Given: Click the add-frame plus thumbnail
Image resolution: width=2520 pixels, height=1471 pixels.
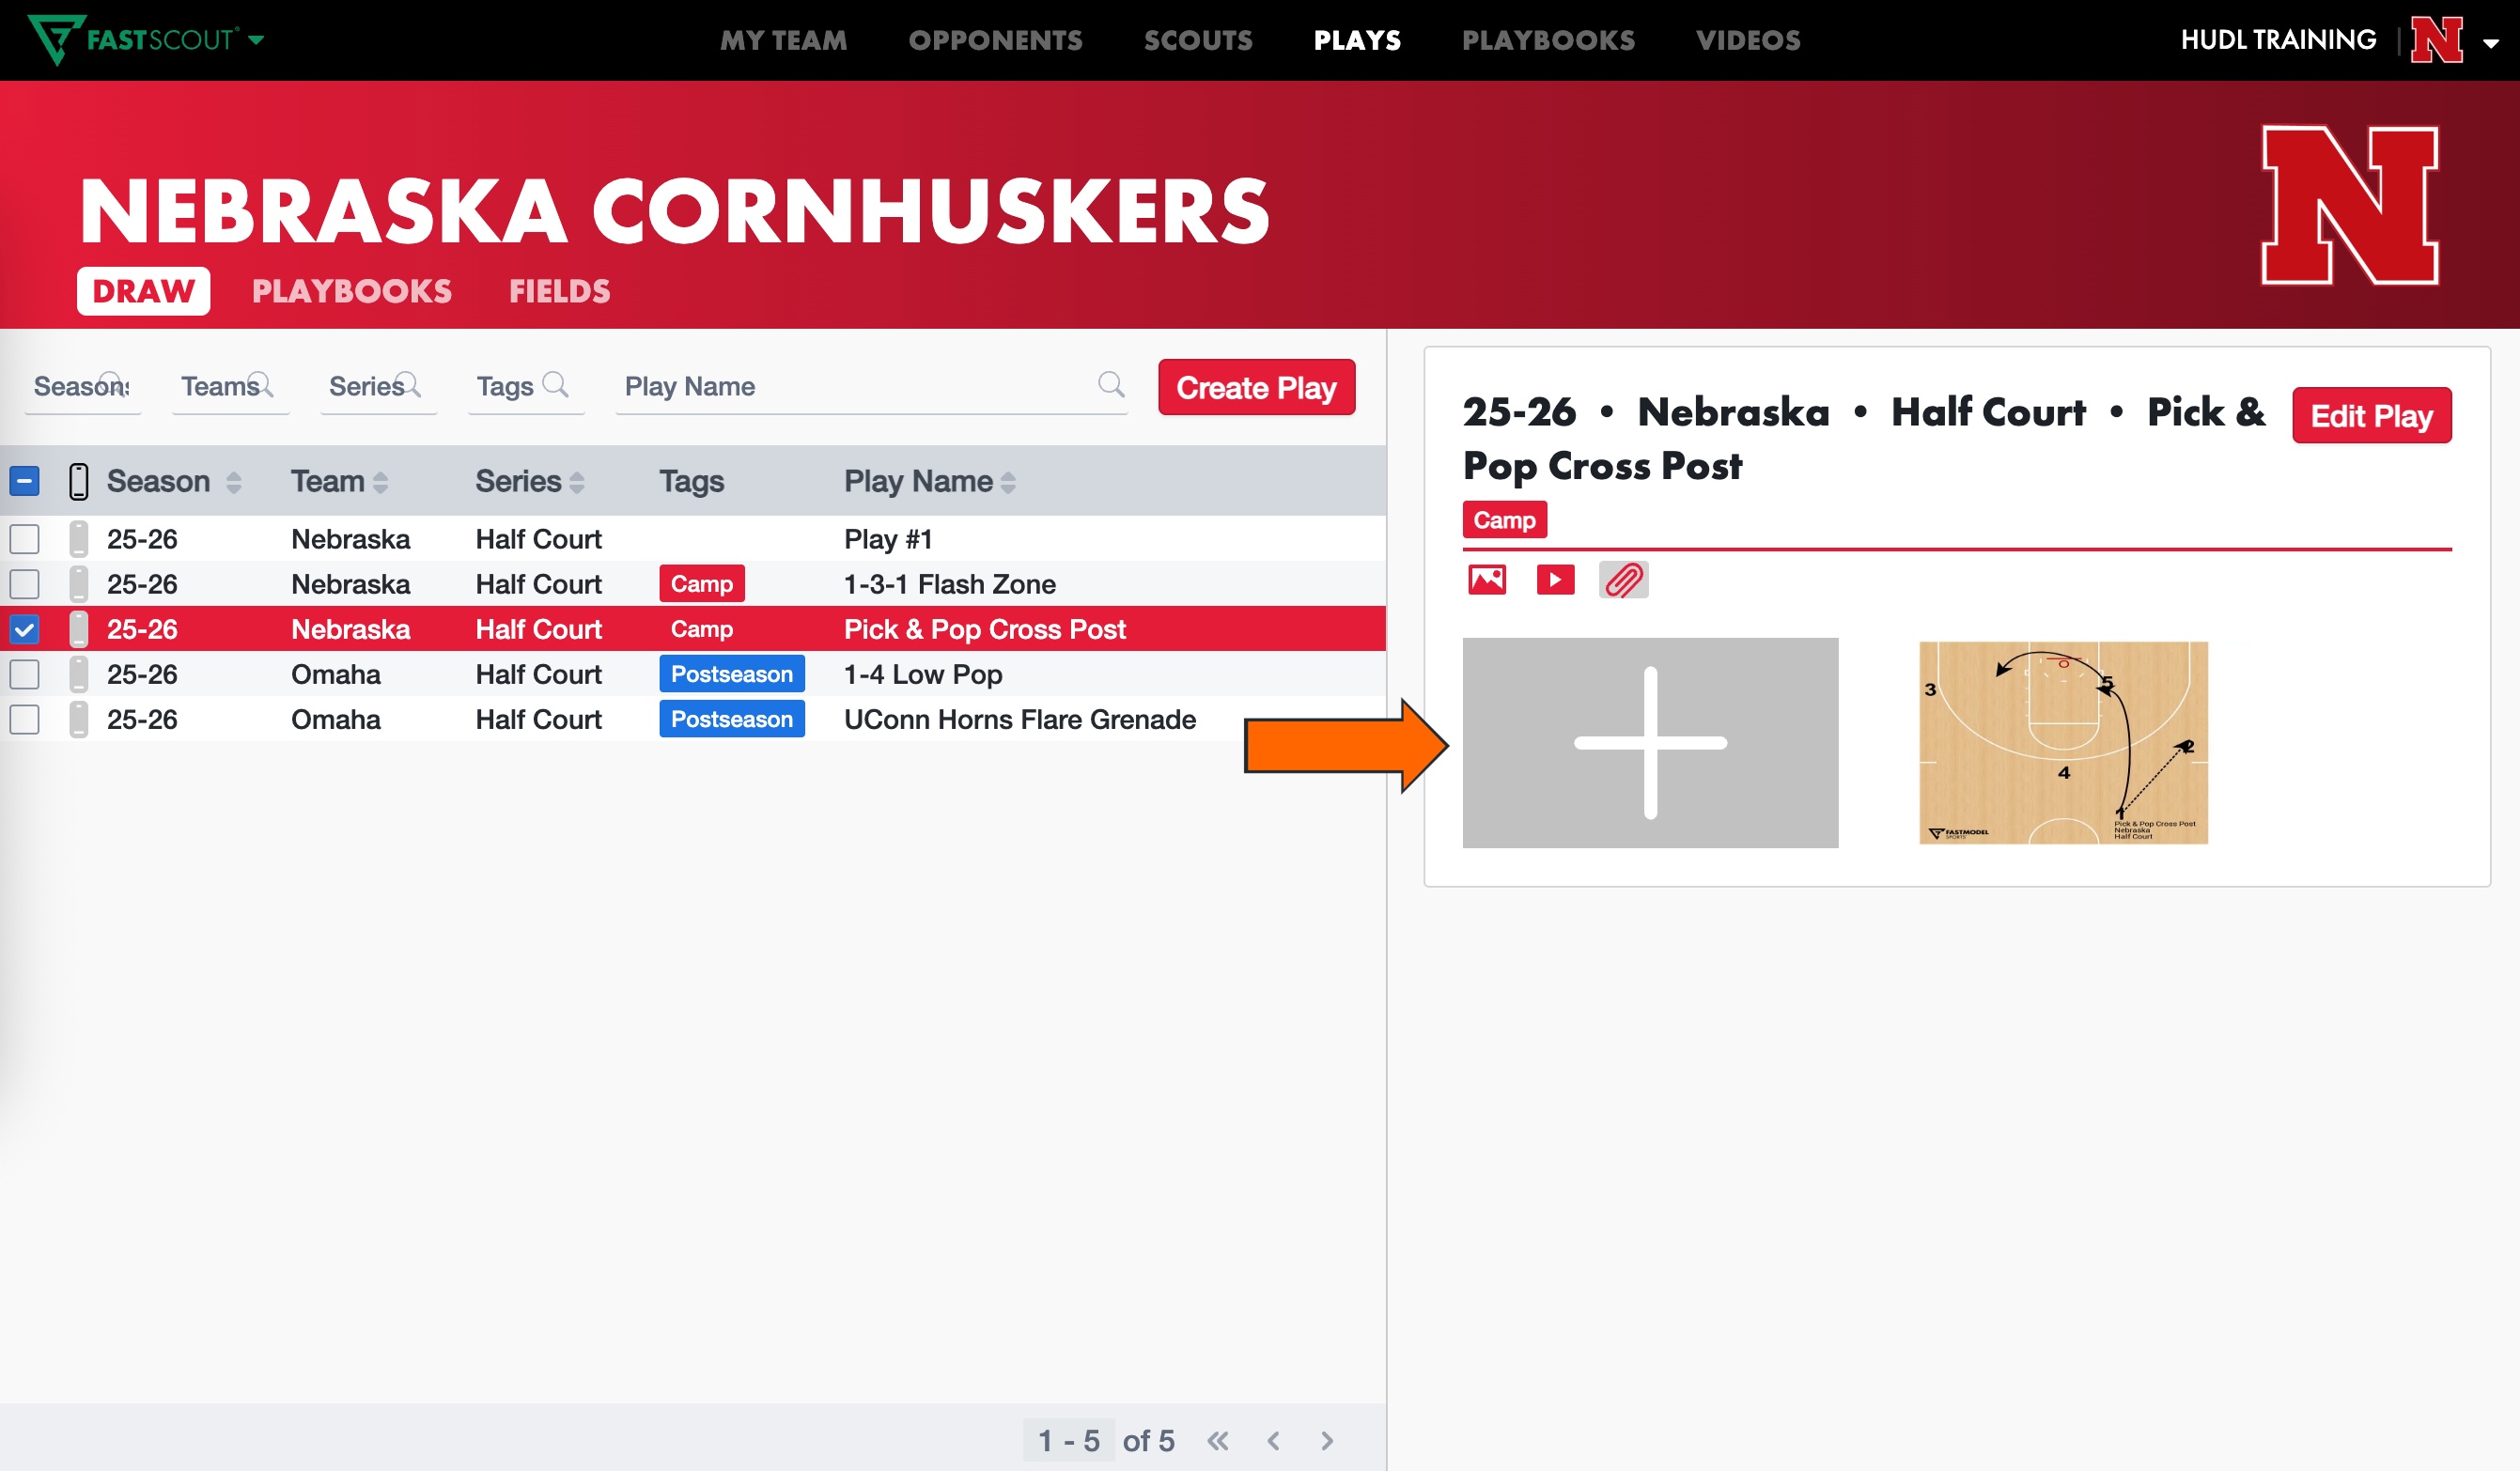Looking at the screenshot, I should coord(1650,743).
